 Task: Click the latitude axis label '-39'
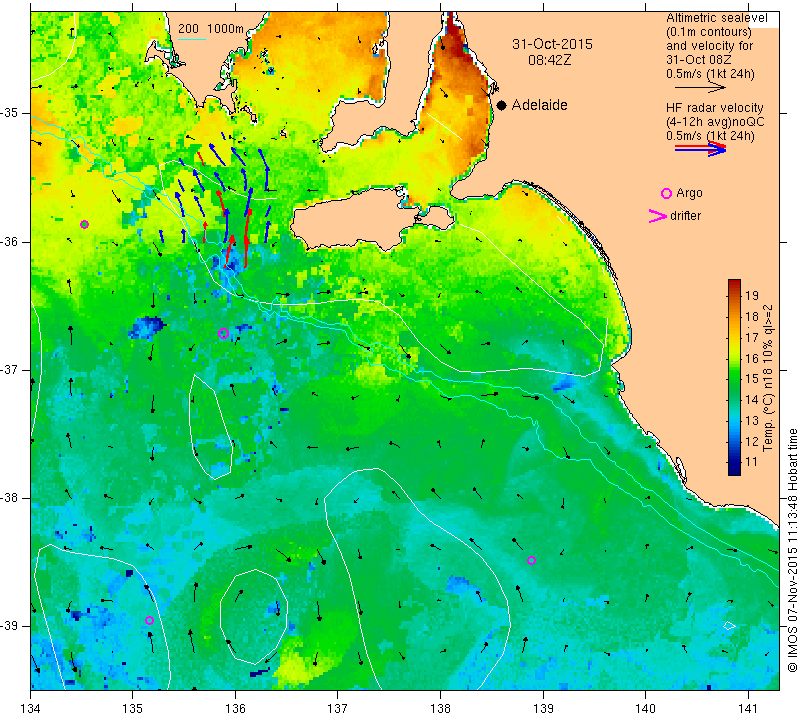point(9,625)
